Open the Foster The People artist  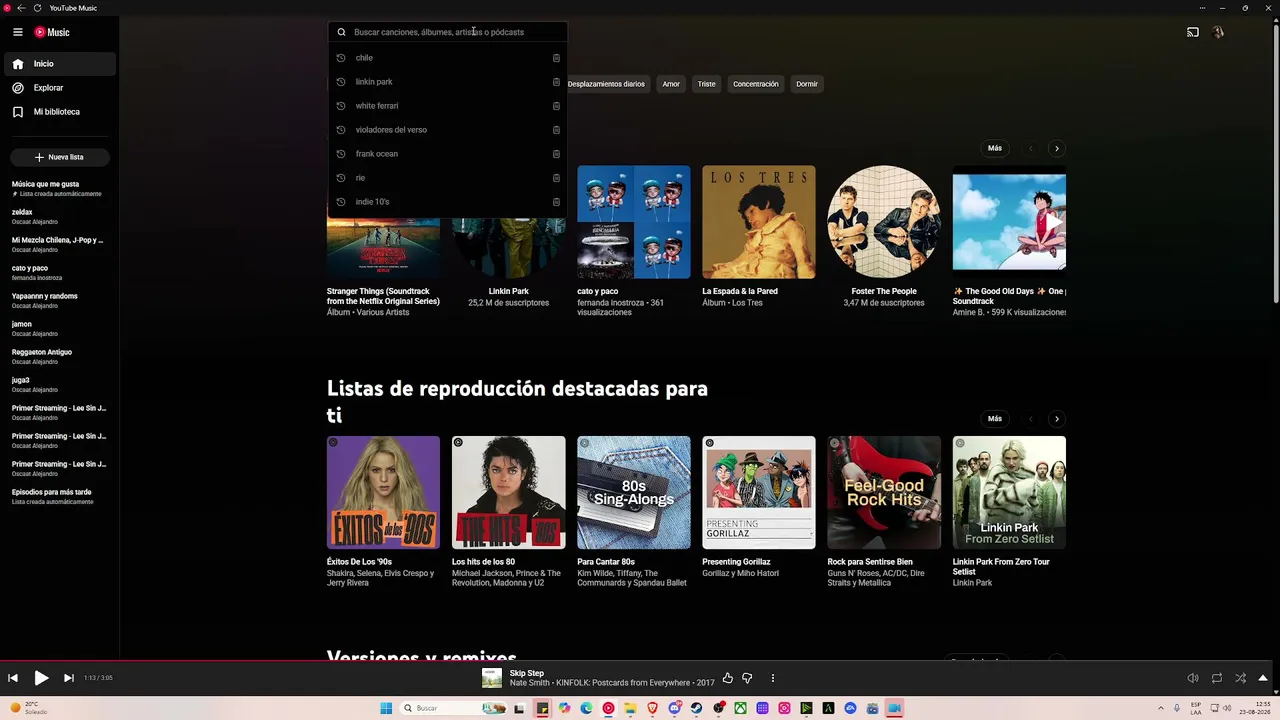[884, 222]
